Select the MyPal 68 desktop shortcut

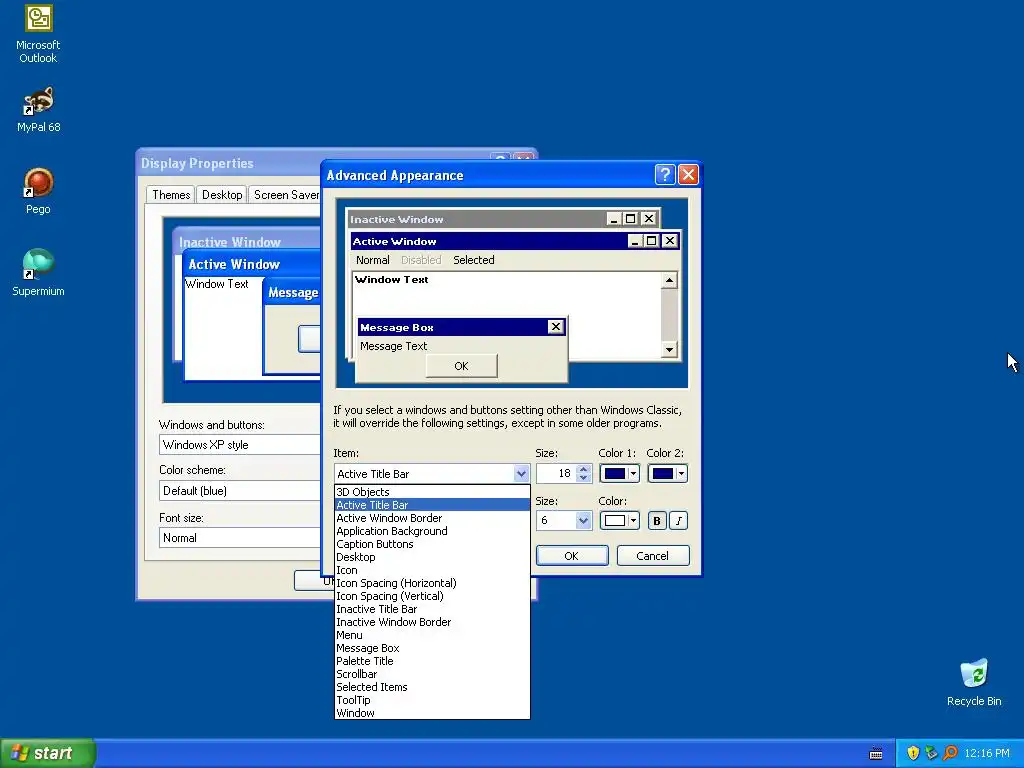(38, 110)
